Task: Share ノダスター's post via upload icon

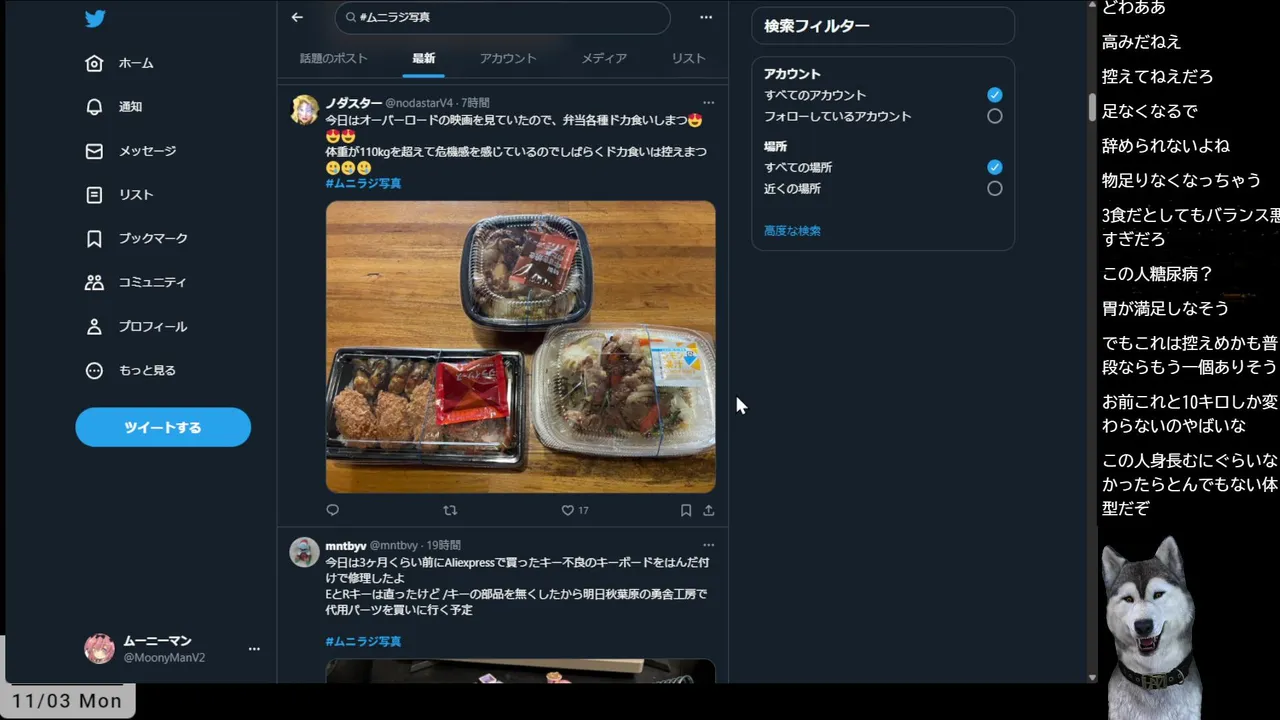Action: pos(709,510)
